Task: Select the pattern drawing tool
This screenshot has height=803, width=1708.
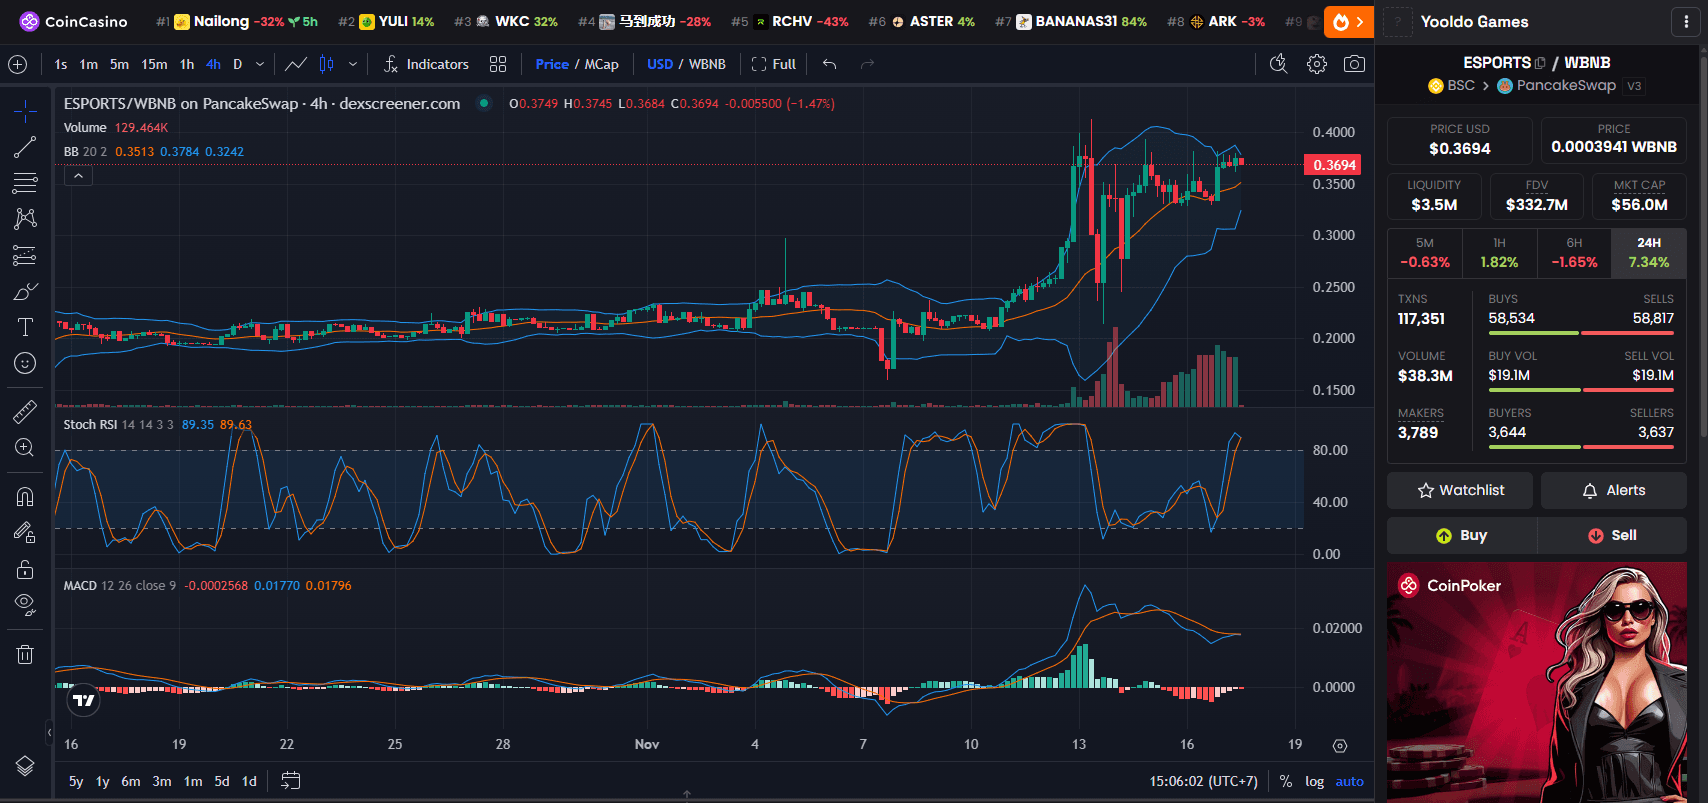Action: click(25, 219)
